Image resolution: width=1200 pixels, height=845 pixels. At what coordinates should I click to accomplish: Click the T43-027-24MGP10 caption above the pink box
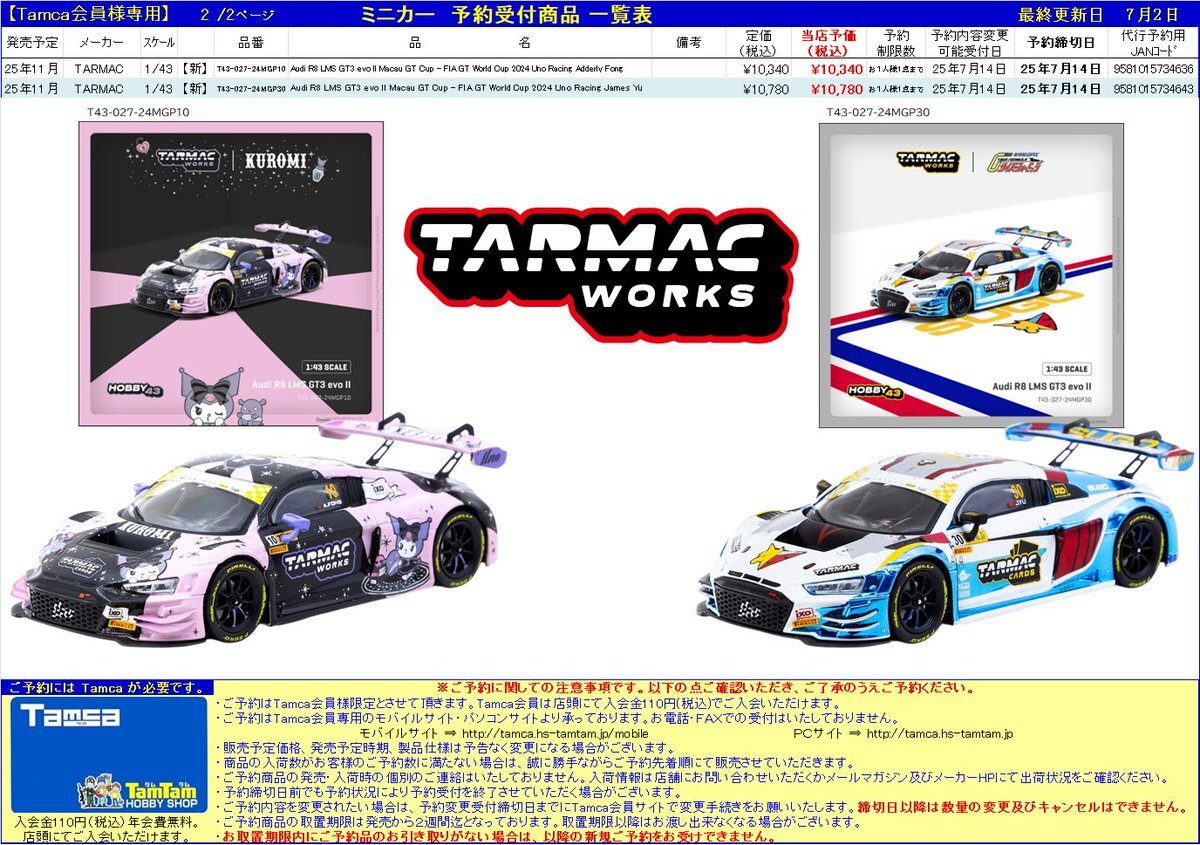pyautogui.click(x=136, y=113)
